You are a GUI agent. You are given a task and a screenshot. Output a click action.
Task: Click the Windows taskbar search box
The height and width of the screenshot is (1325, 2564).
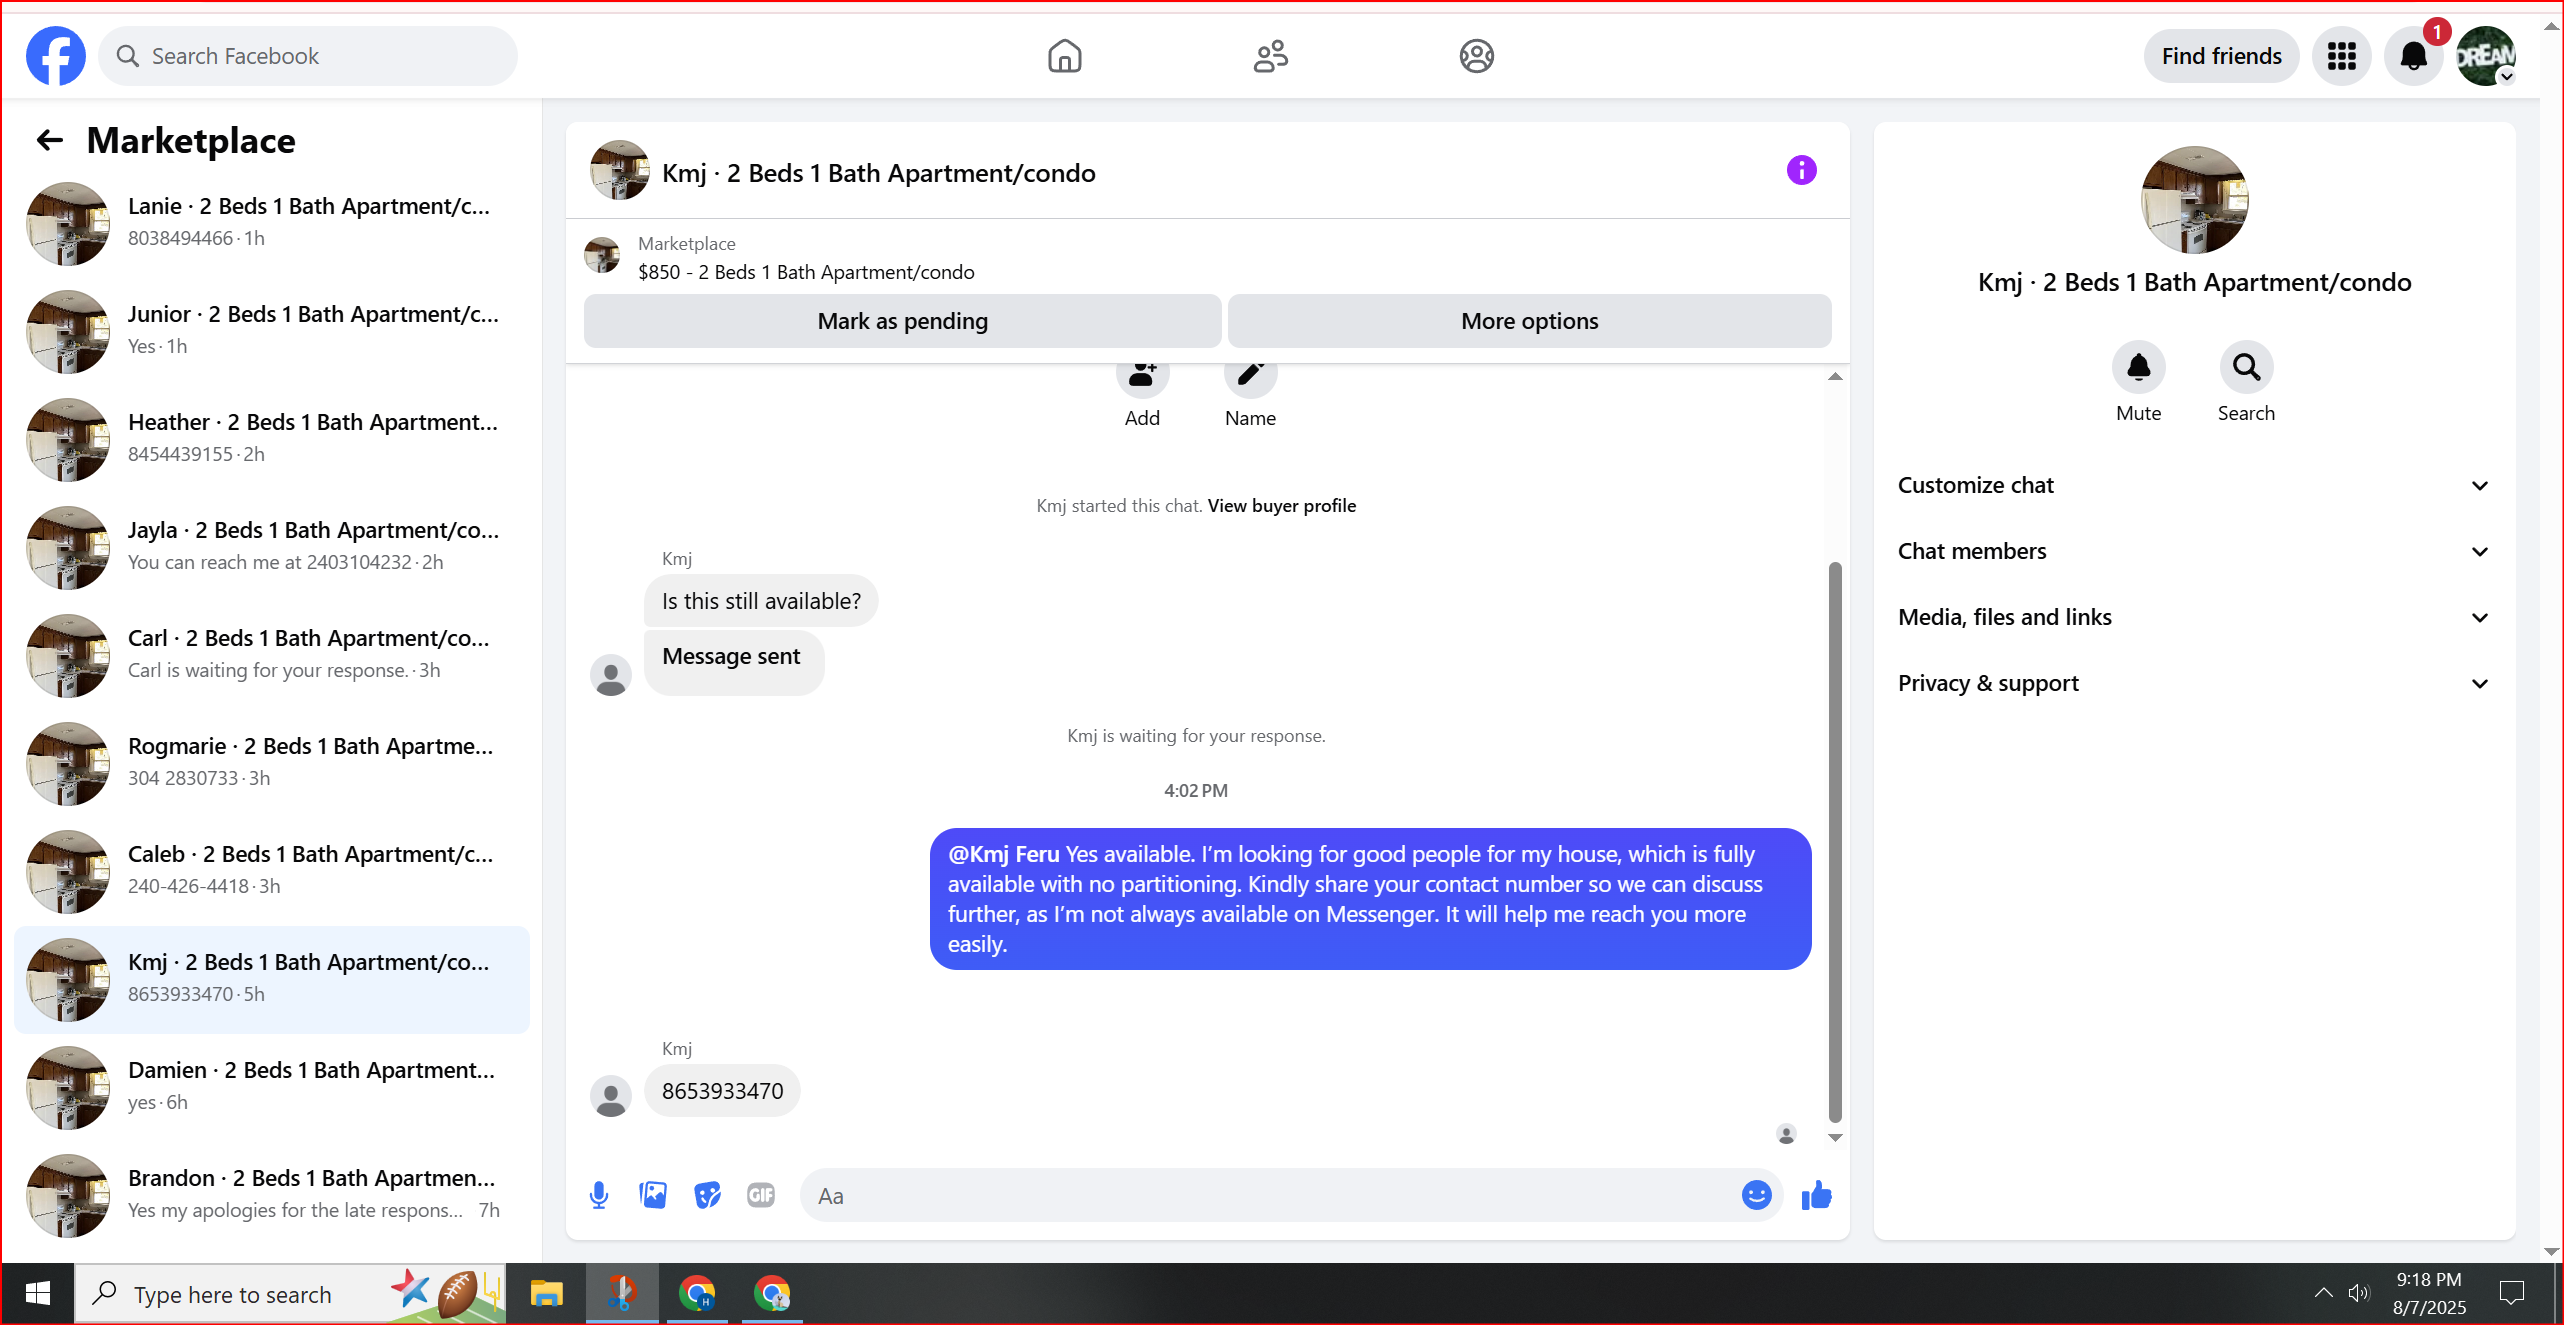coord(290,1294)
